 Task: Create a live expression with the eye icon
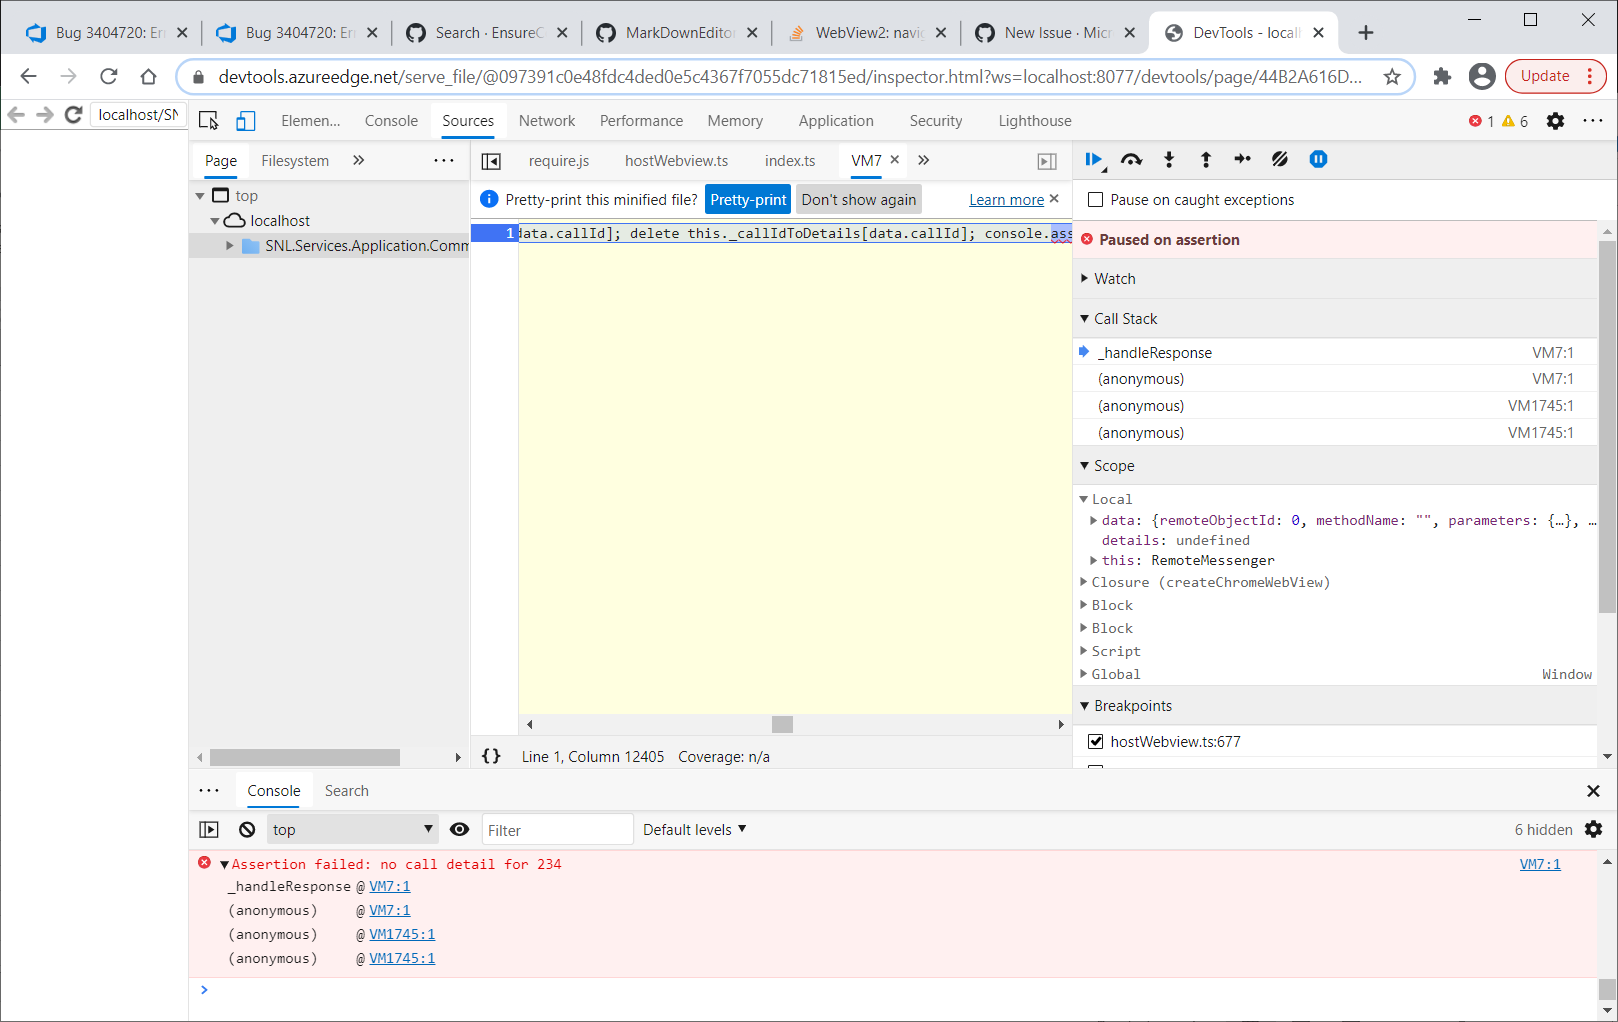[x=459, y=829]
